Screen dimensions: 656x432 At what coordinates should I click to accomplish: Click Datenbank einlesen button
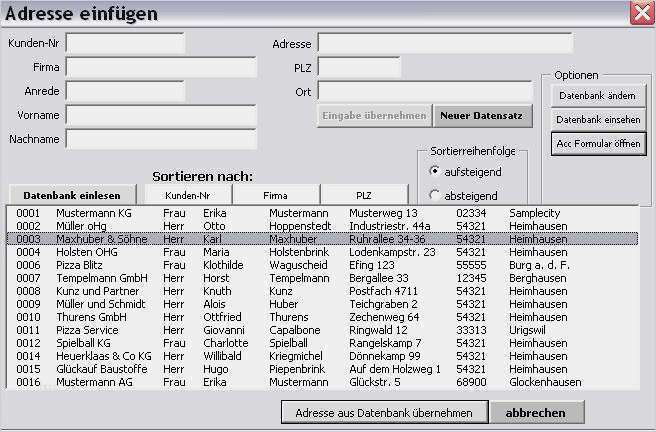coord(73,195)
